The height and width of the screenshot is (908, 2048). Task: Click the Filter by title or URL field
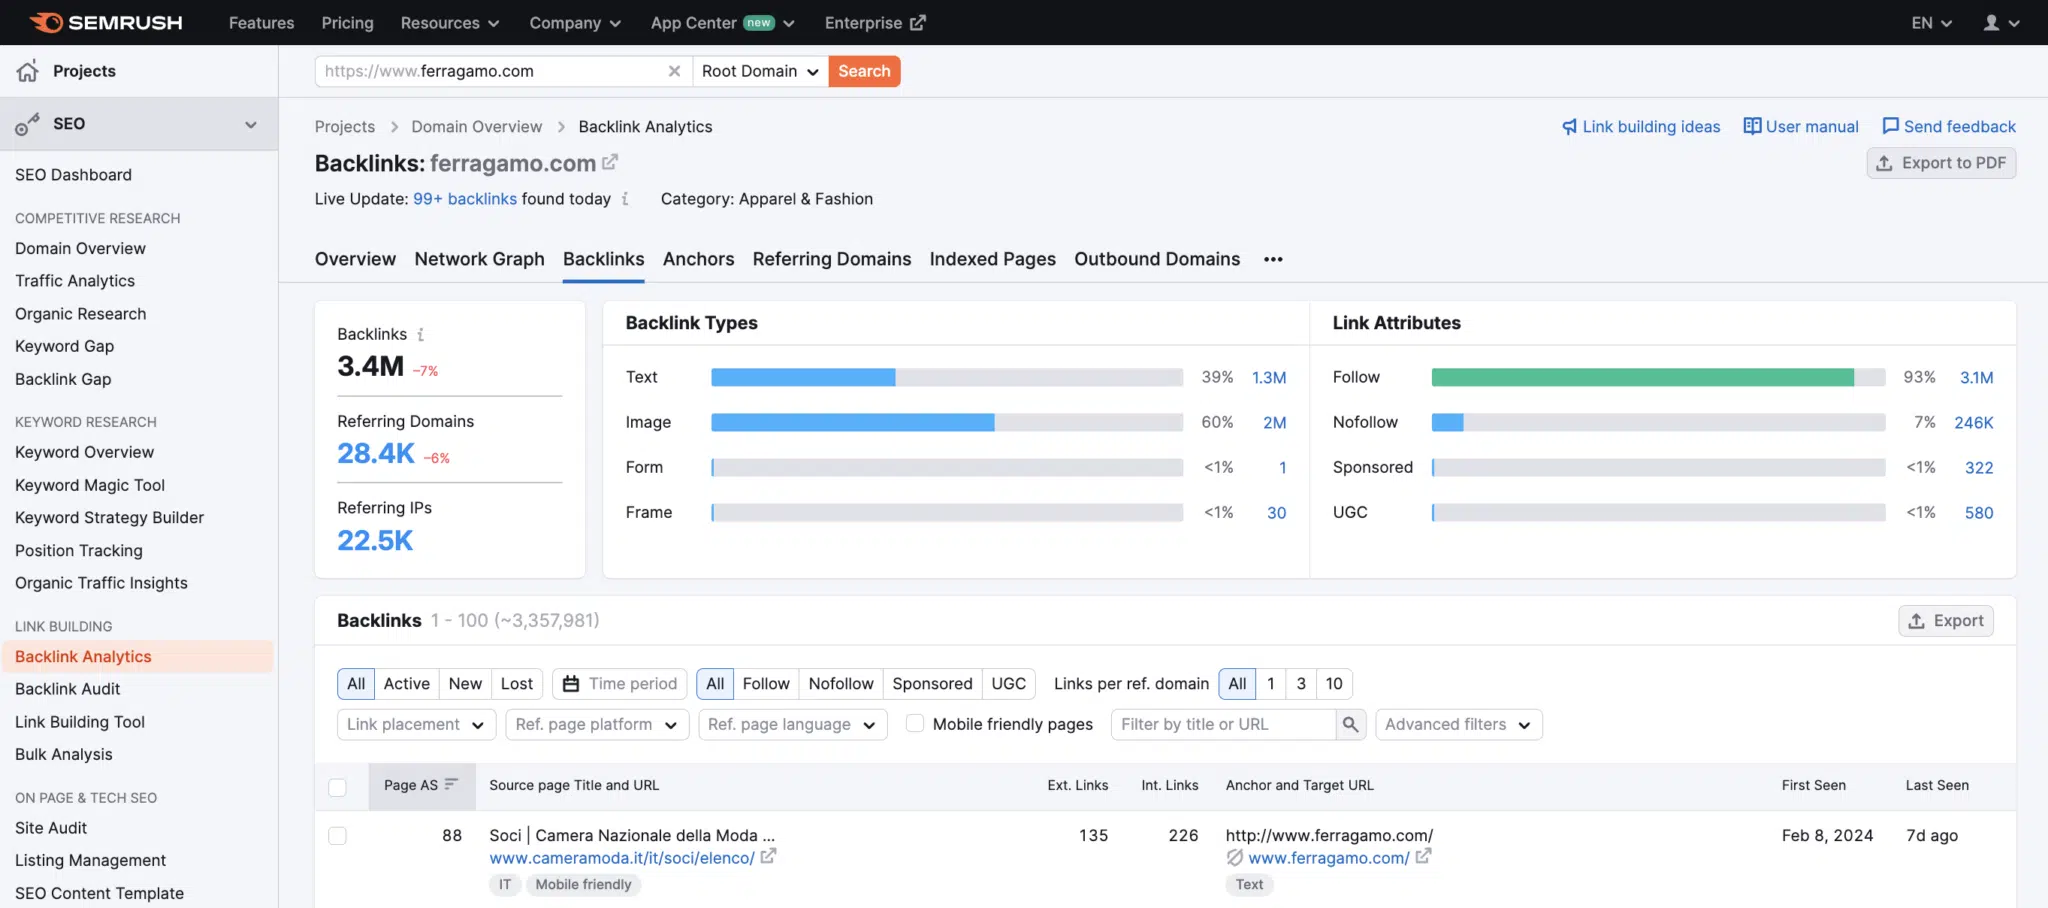click(x=1223, y=724)
